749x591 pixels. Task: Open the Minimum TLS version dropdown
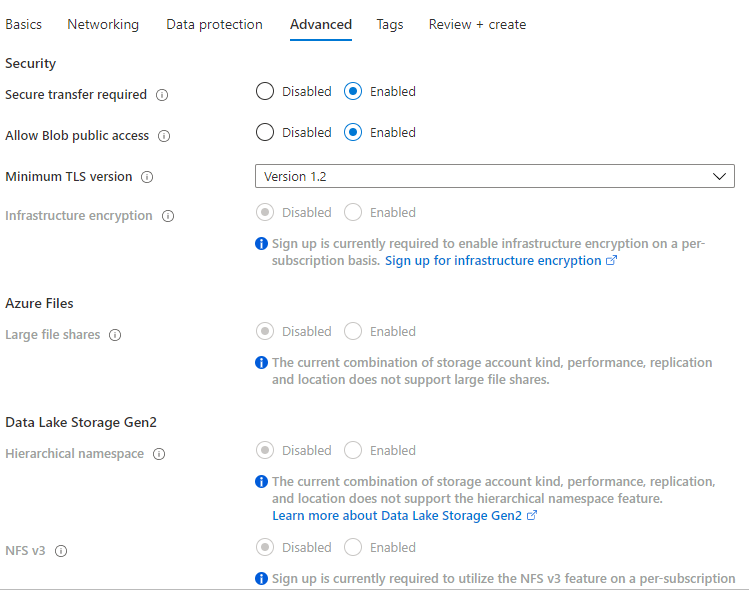click(x=494, y=176)
